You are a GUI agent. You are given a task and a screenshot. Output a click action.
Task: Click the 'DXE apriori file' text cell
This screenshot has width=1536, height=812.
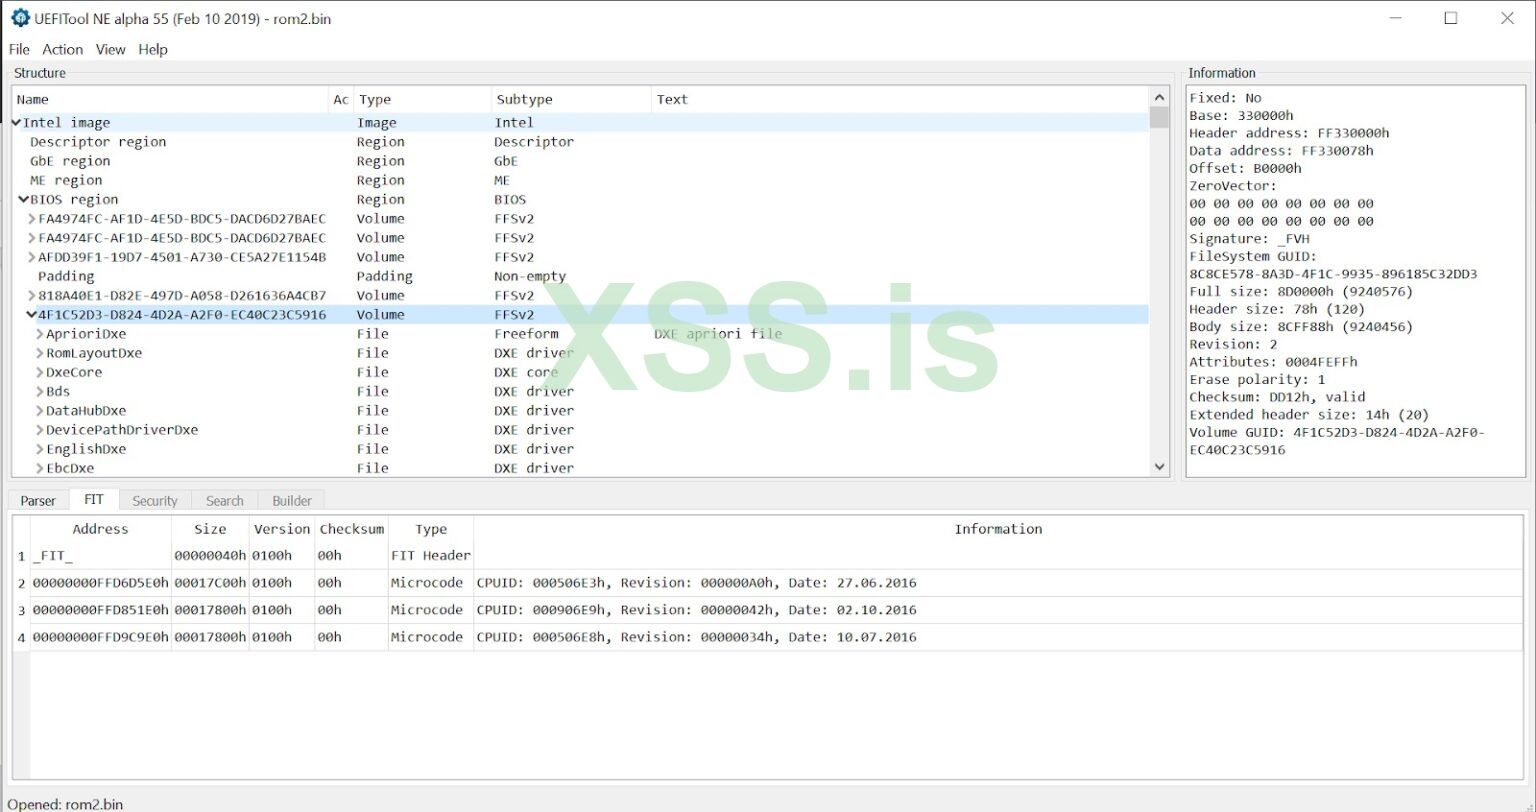(x=718, y=334)
